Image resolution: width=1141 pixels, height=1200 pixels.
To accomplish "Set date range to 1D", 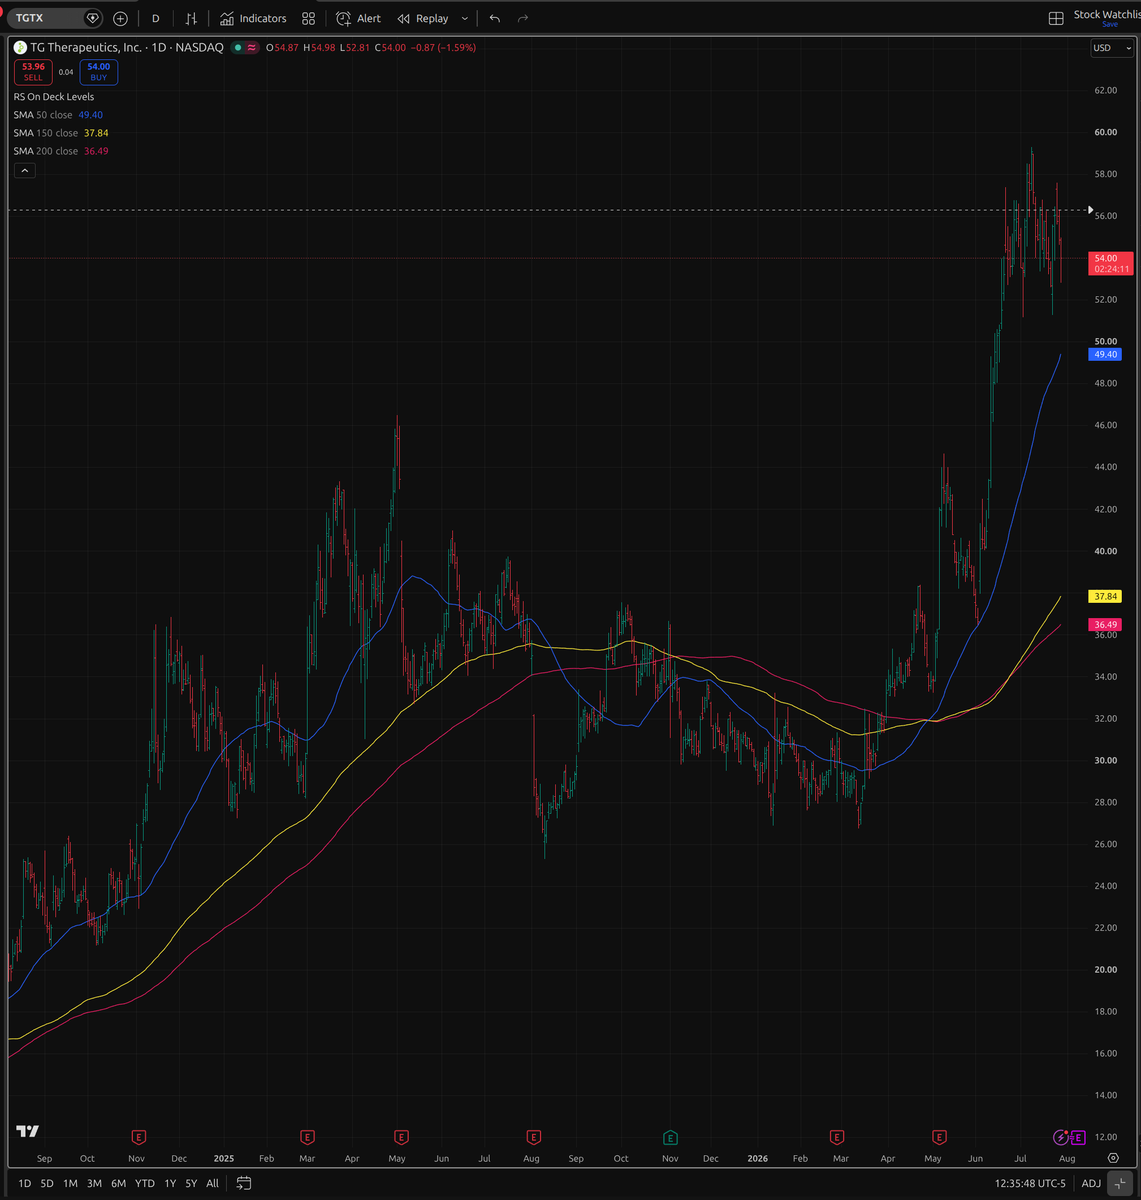I will tap(24, 1183).
